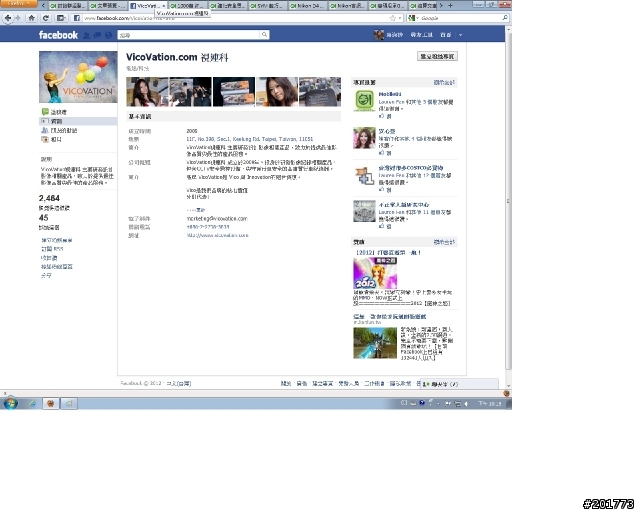Viewport: 640px width, 512px height.
Task: Open the second sponsored ad game image
Action: point(375,343)
